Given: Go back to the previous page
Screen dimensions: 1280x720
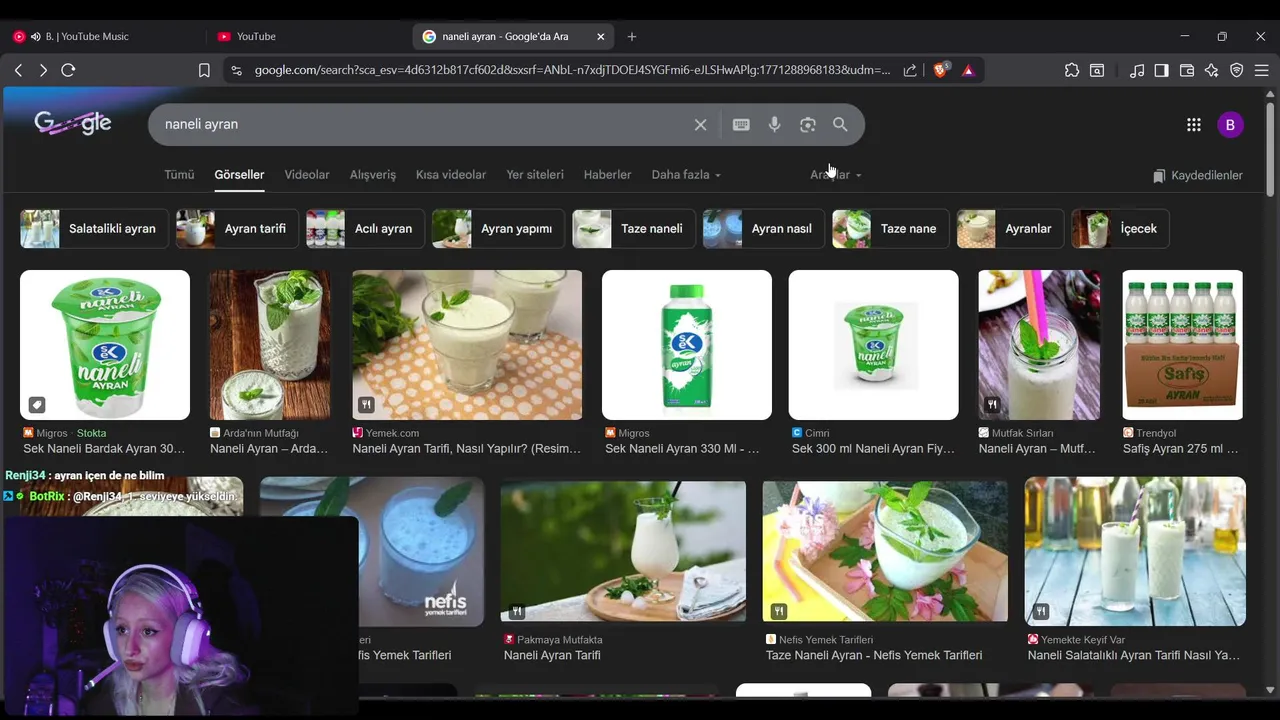Looking at the screenshot, I should (x=18, y=70).
